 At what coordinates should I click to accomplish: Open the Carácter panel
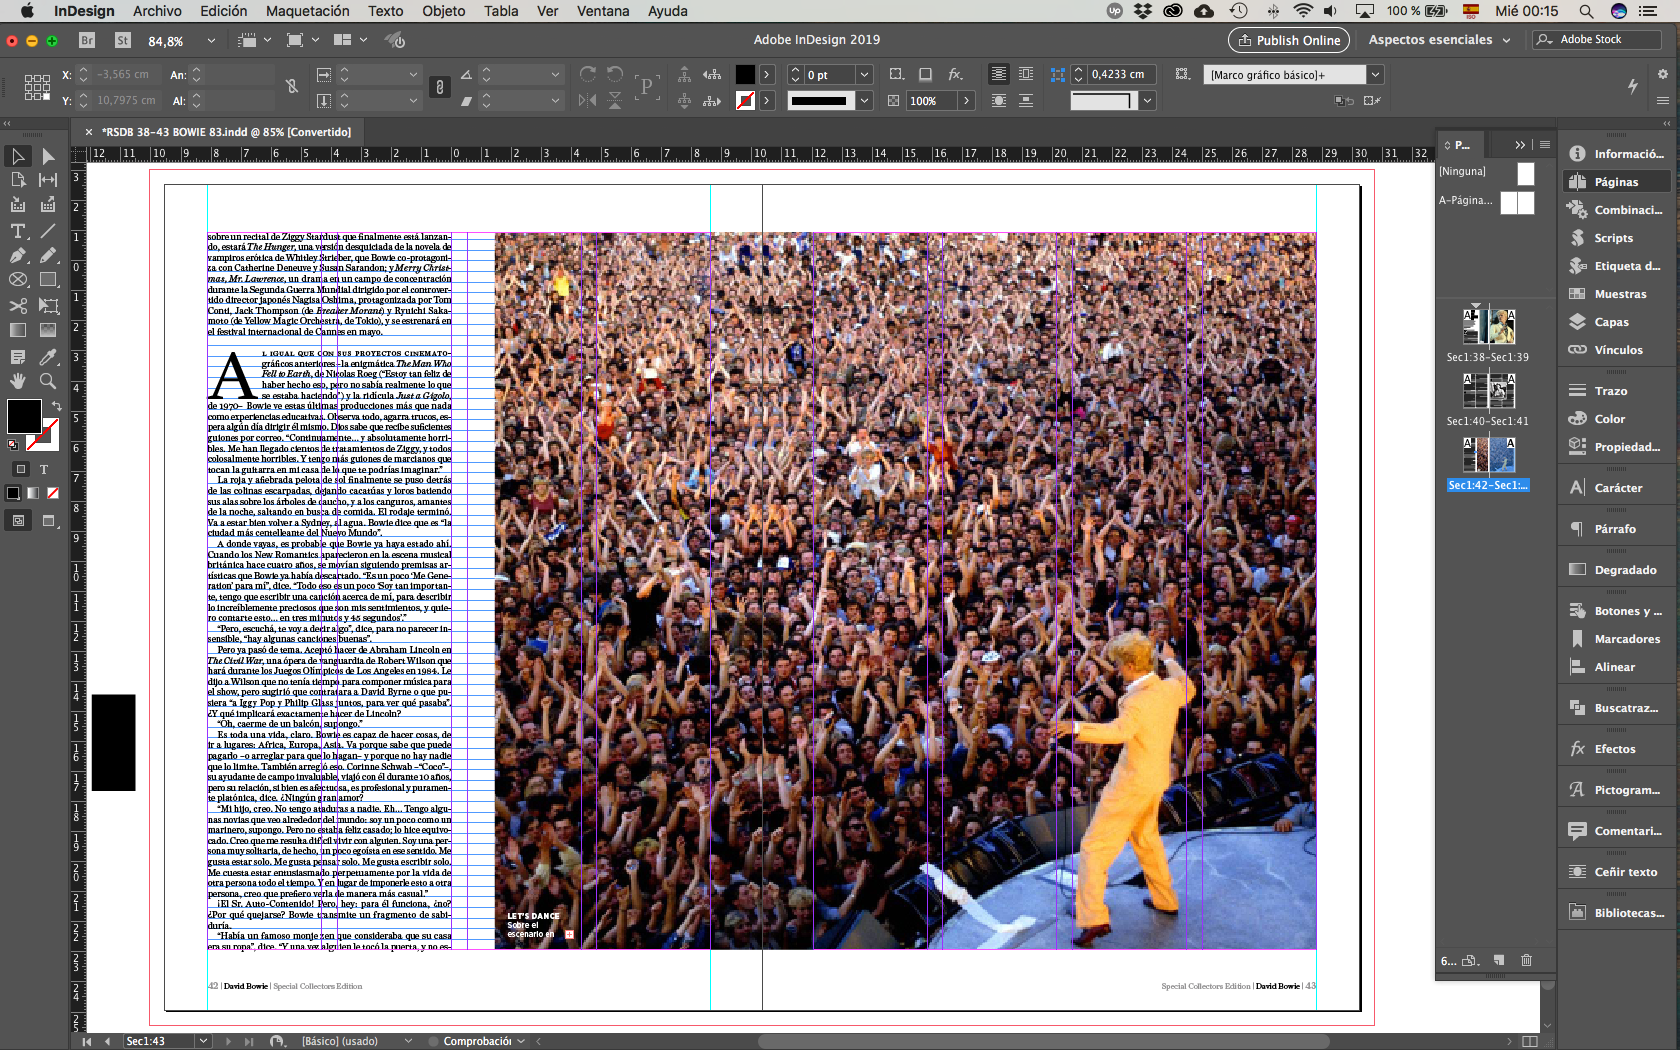point(1618,488)
